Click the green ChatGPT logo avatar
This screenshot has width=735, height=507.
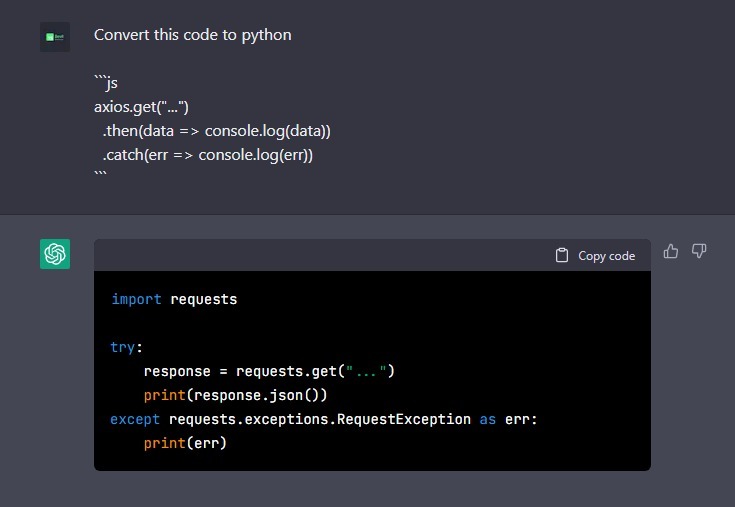[55, 254]
